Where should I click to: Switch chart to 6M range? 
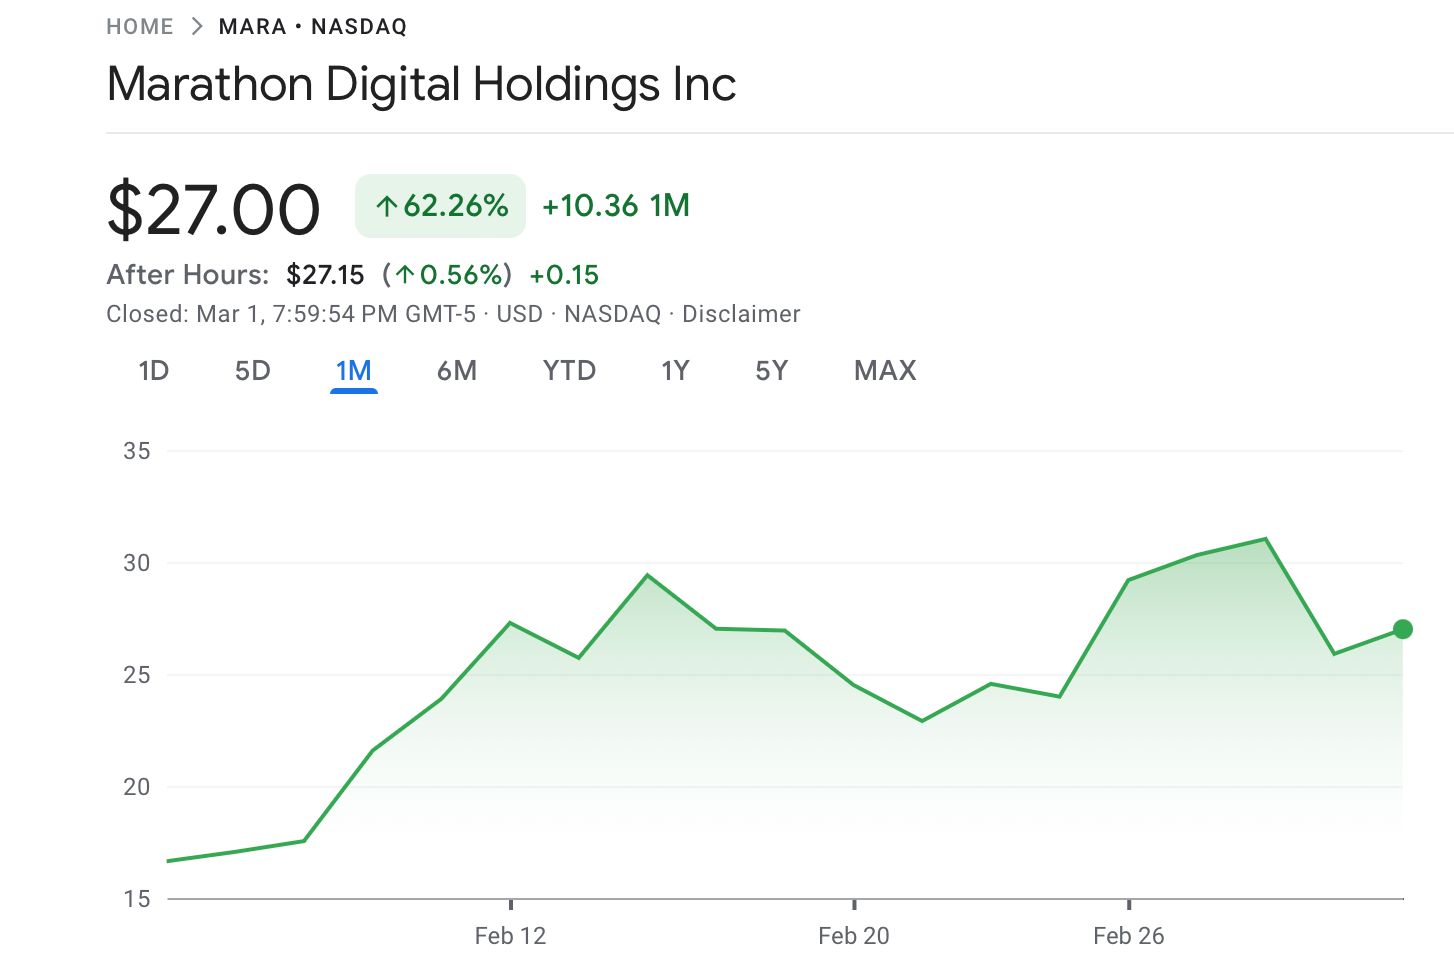[457, 371]
